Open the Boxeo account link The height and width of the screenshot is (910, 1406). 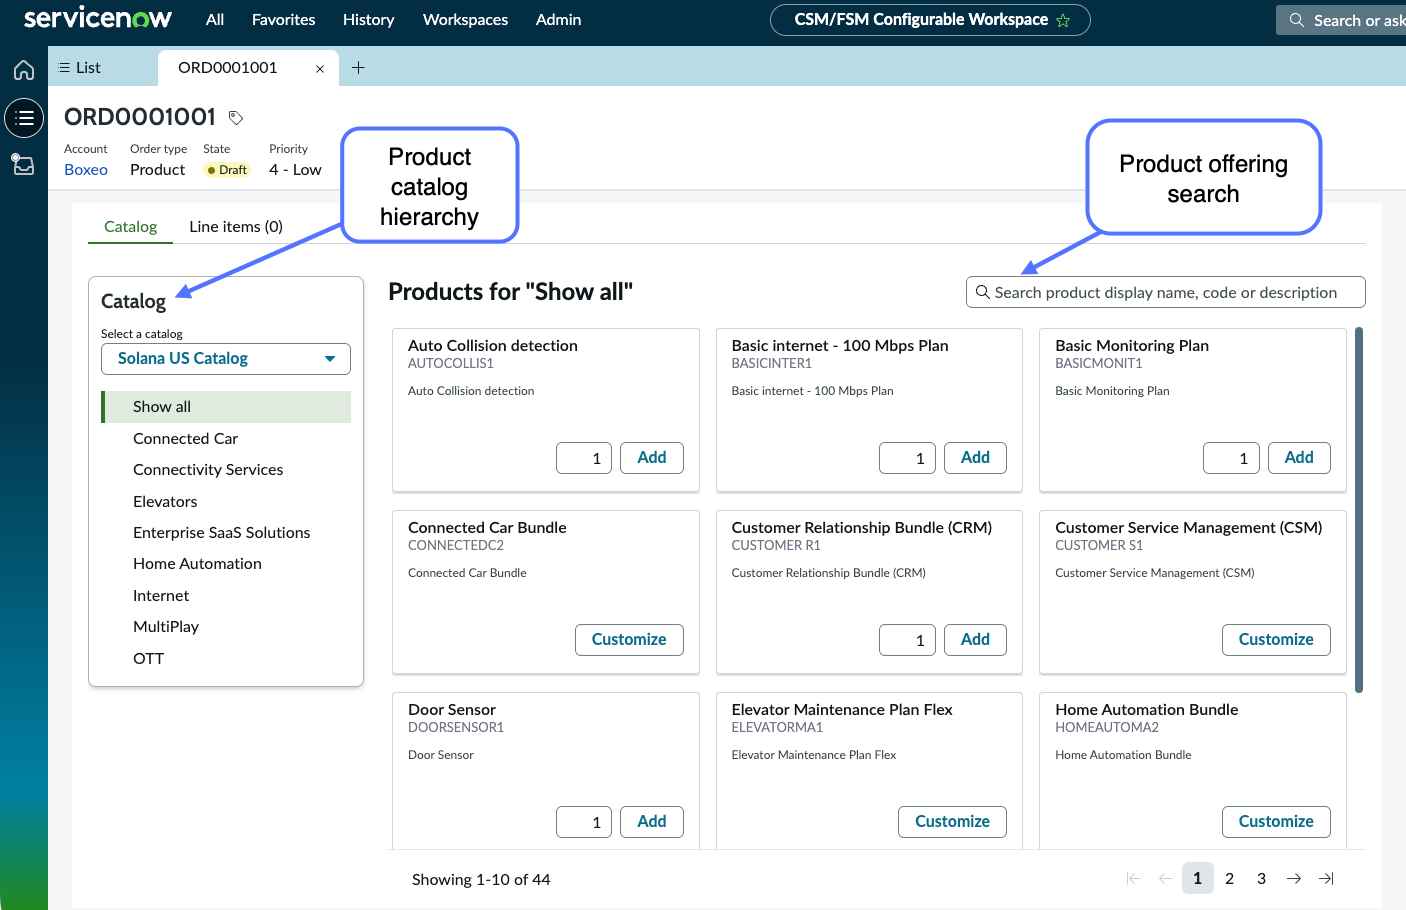[86, 170]
